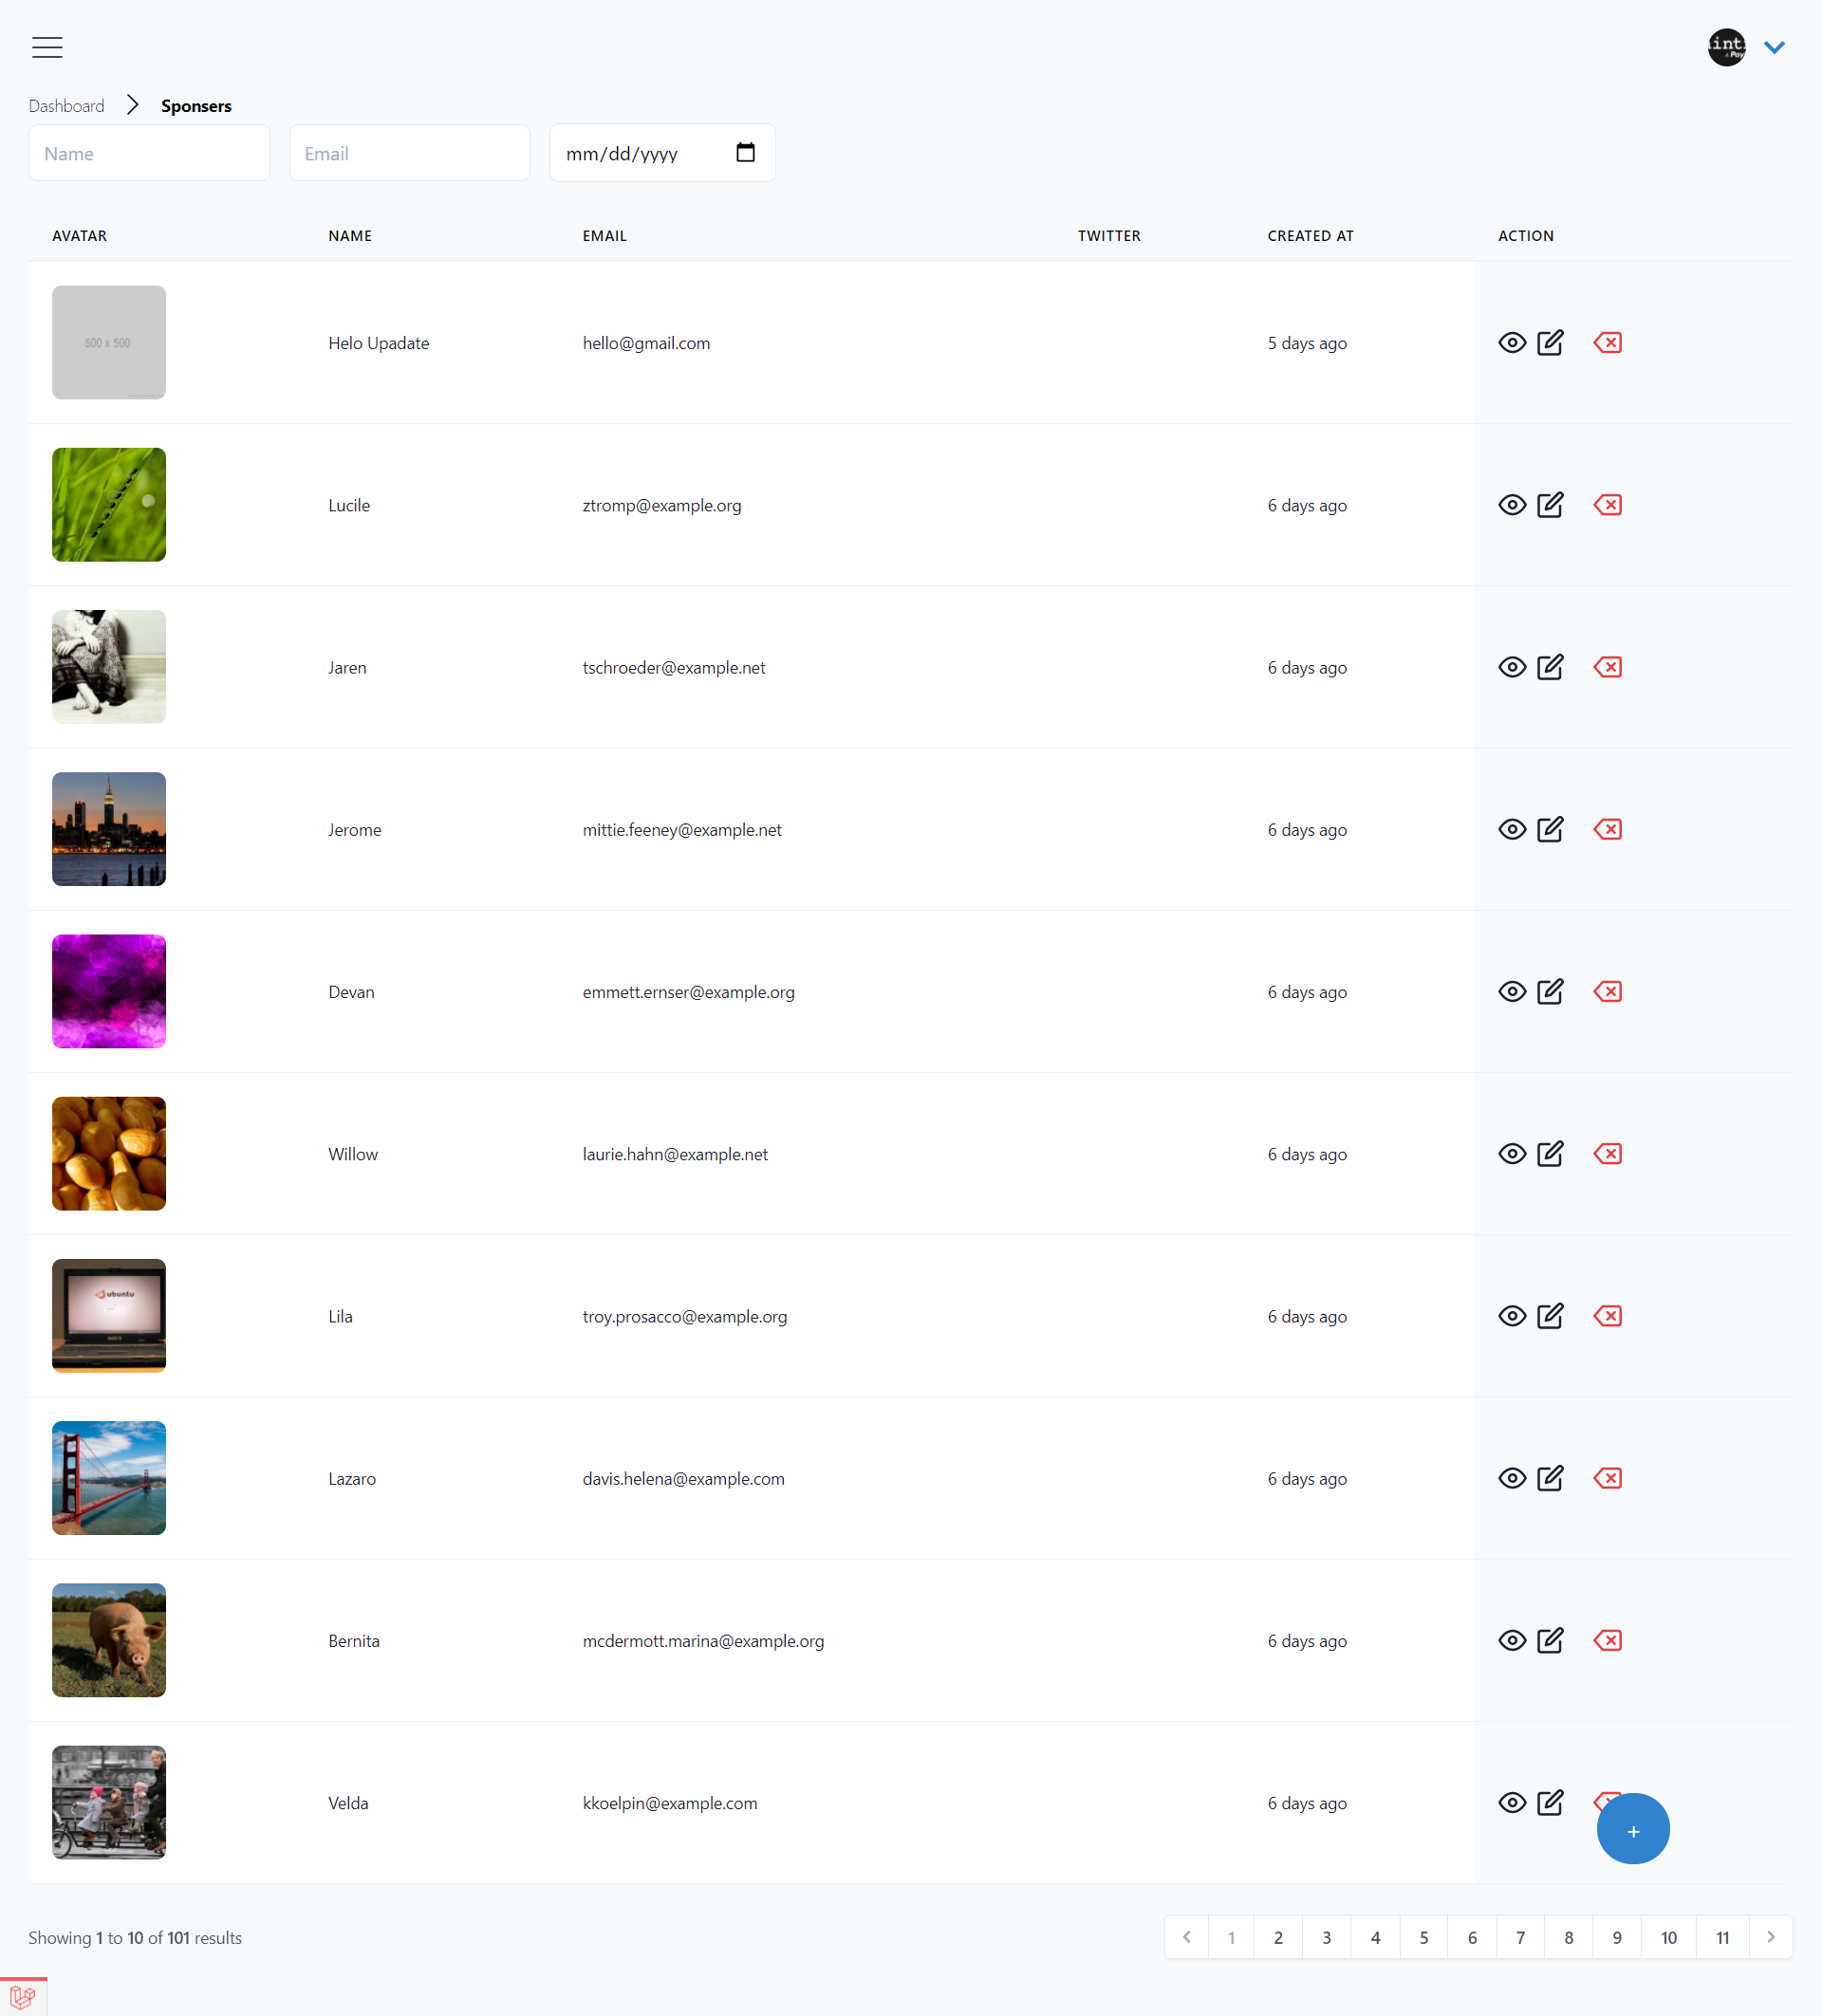Click the eye icon for Bernita
The height and width of the screenshot is (2016, 1822).
pyautogui.click(x=1512, y=1640)
